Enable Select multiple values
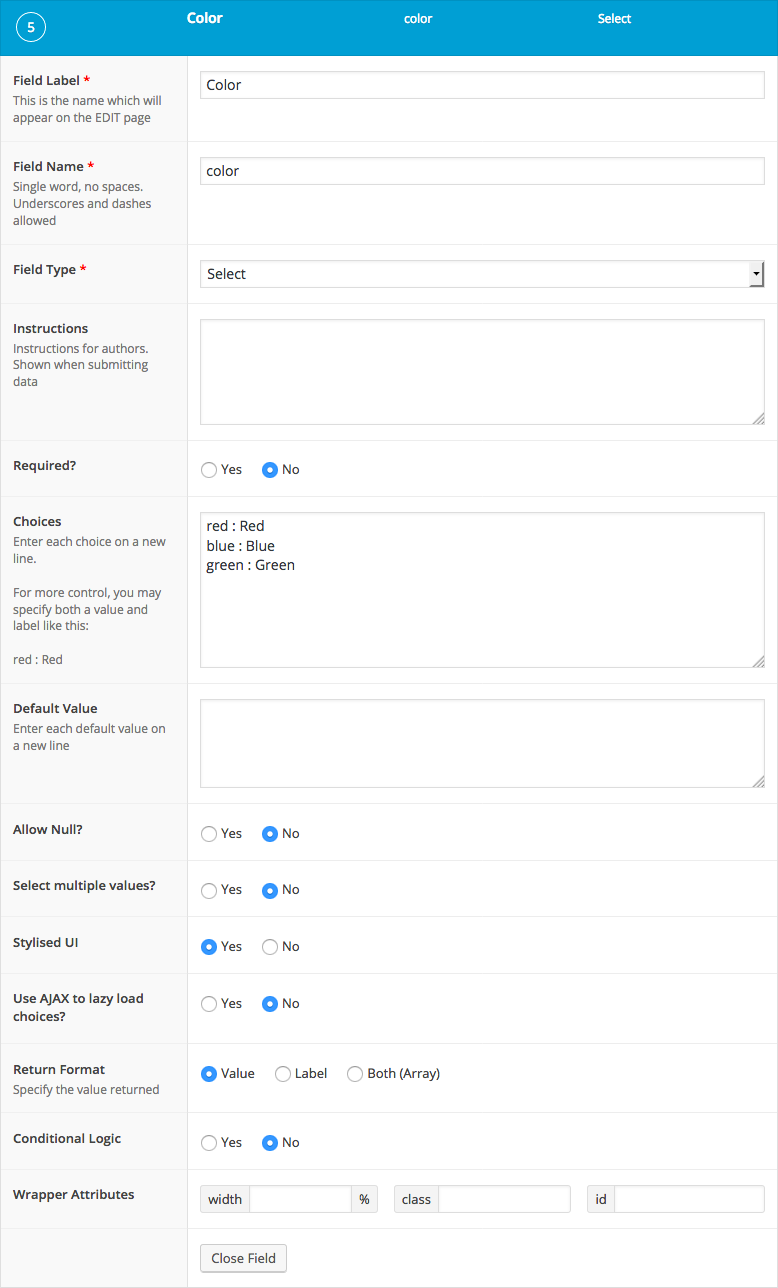Screen dimensions: 778x1288 (x=209, y=890)
